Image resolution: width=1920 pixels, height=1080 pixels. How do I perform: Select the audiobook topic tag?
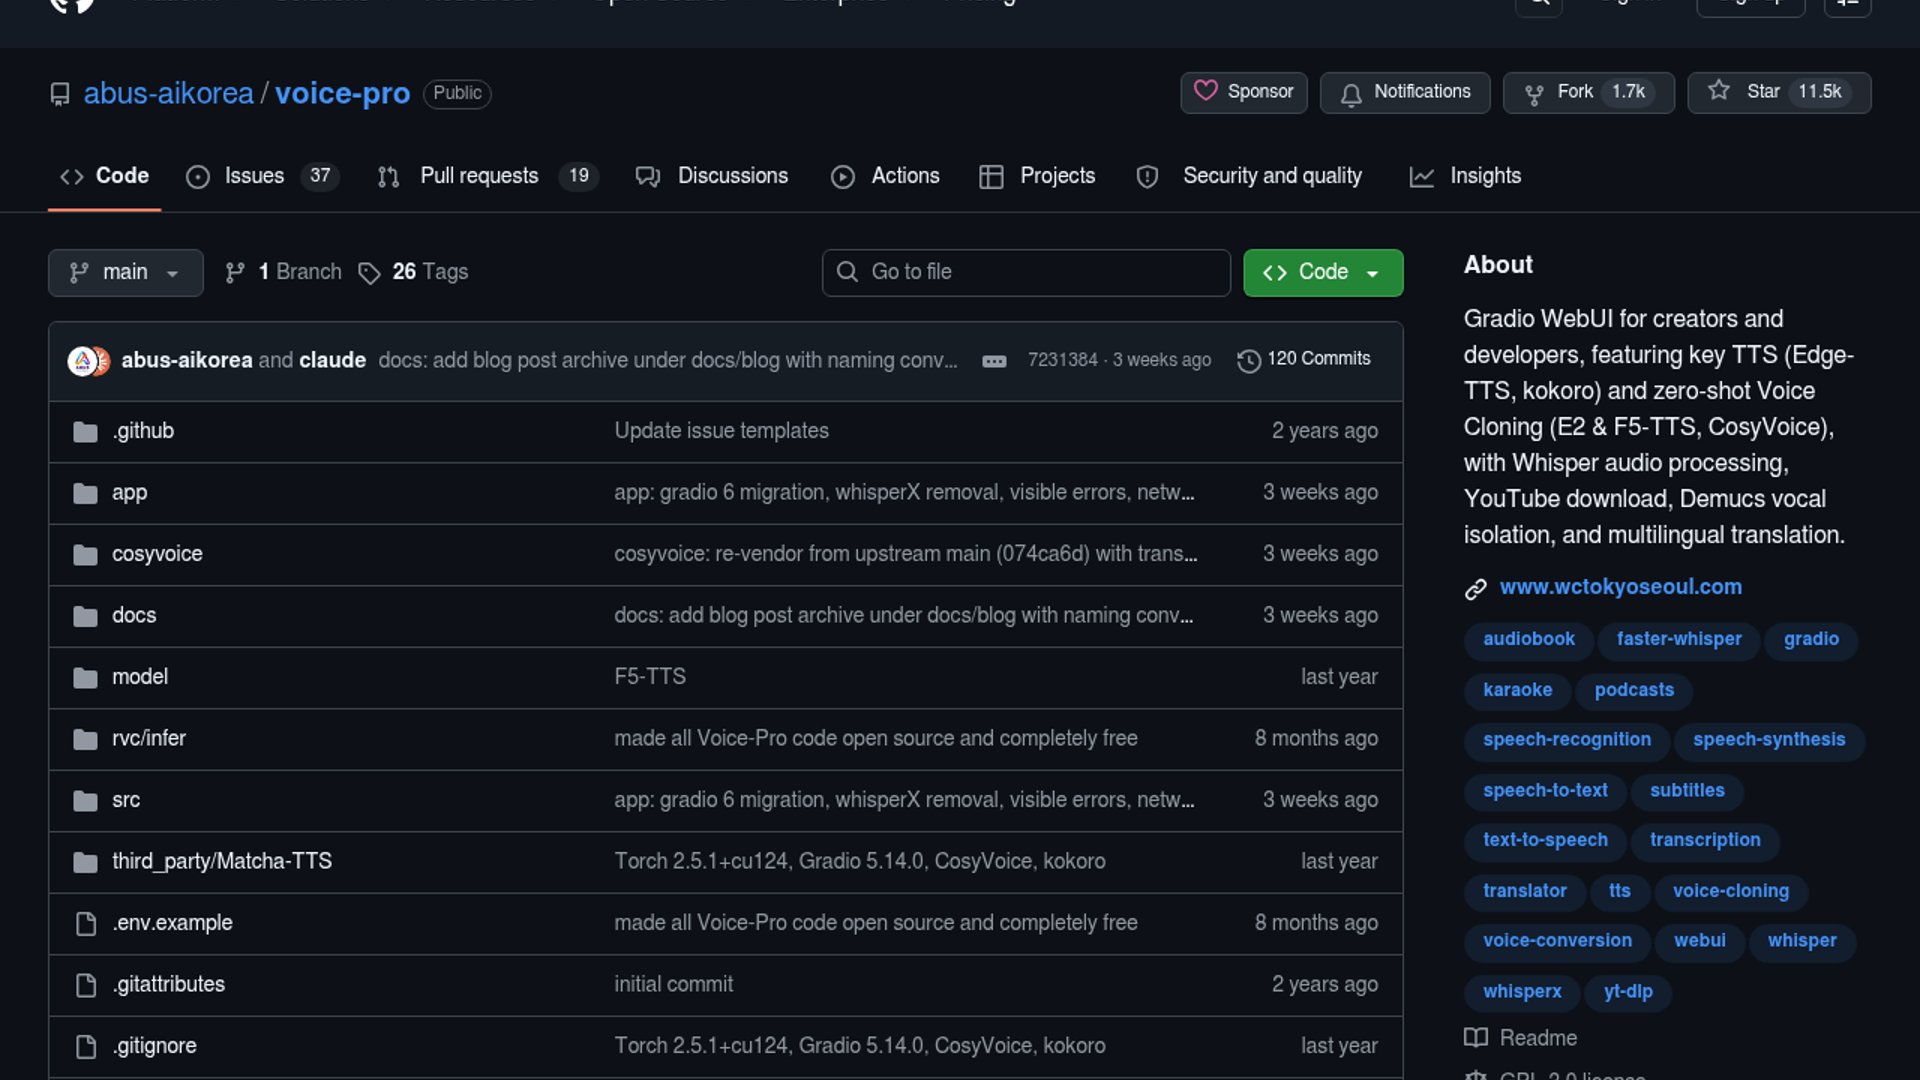pos(1528,640)
